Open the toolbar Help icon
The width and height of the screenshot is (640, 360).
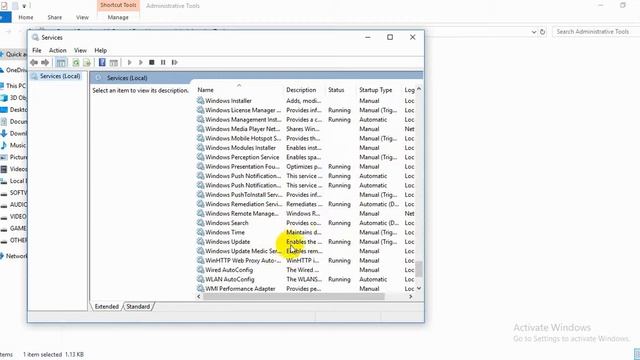click(102, 62)
